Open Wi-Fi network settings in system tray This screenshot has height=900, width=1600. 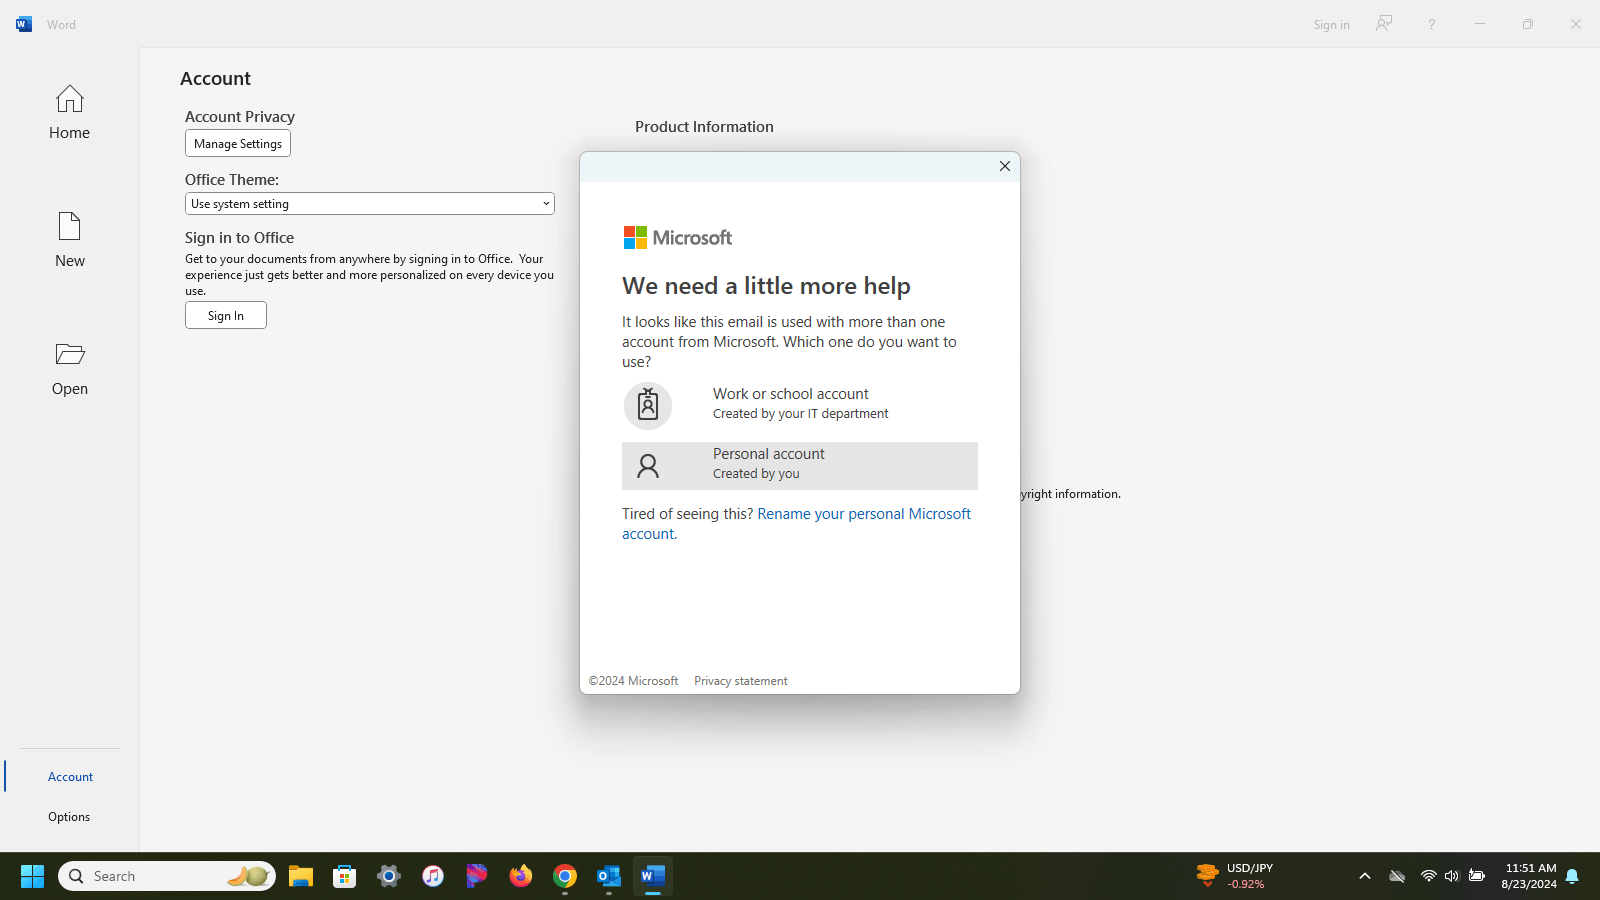click(1429, 876)
